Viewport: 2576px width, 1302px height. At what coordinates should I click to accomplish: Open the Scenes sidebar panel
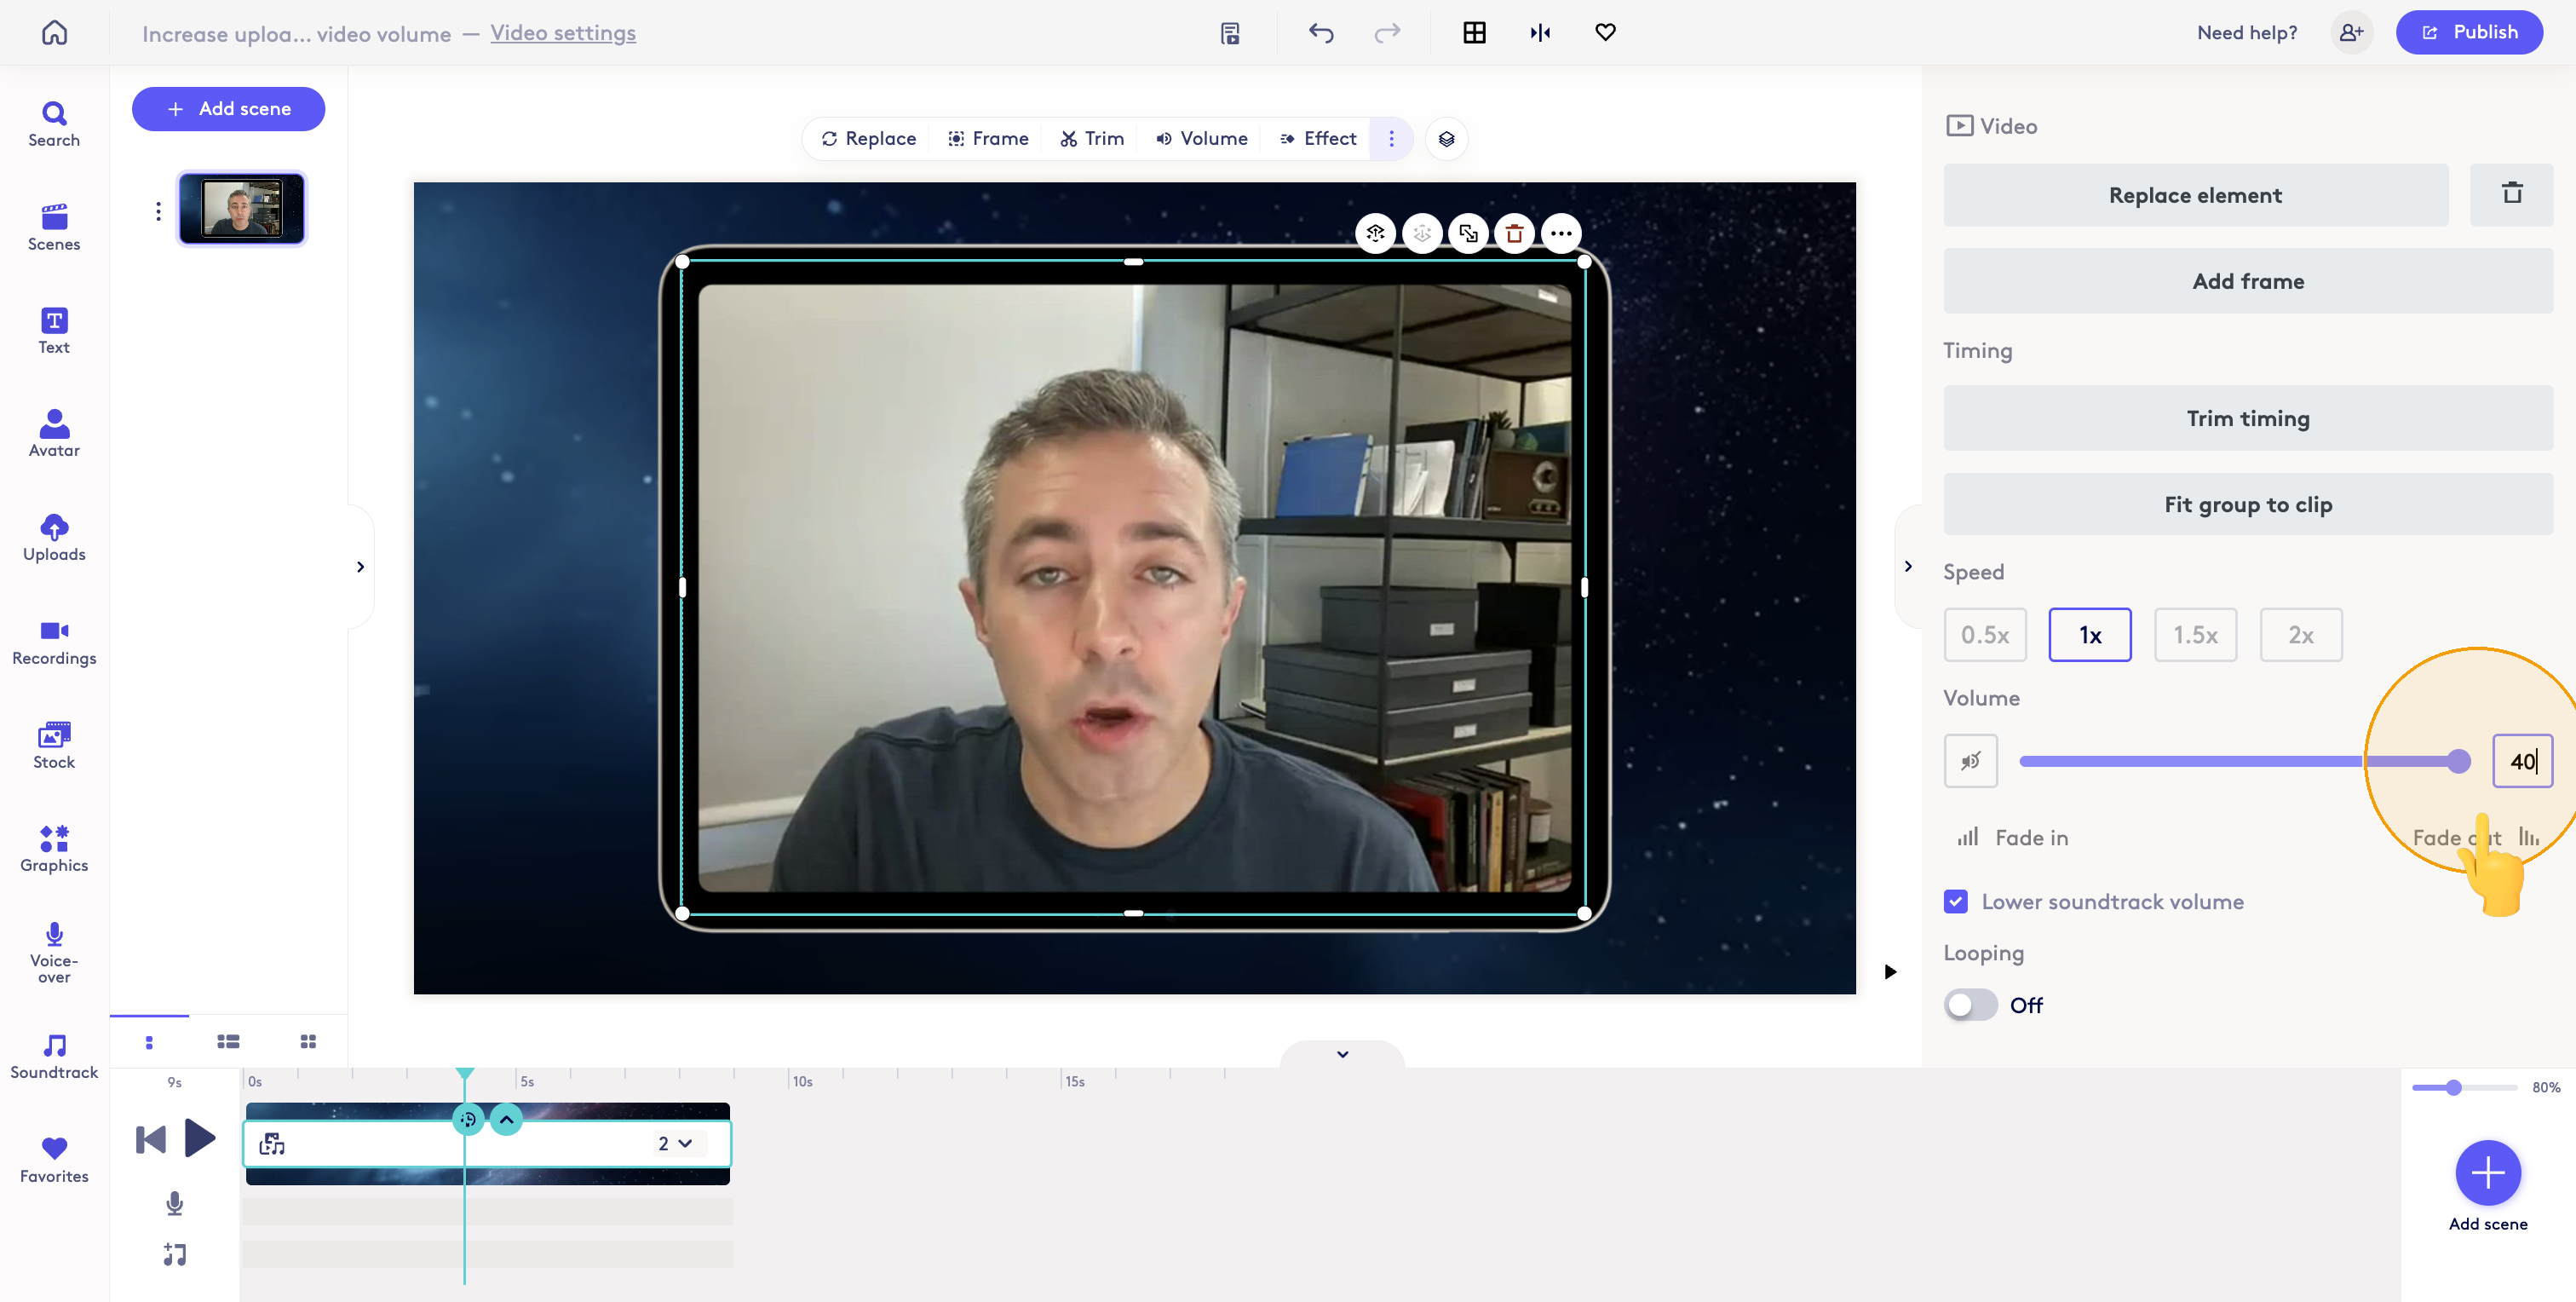coord(54,228)
